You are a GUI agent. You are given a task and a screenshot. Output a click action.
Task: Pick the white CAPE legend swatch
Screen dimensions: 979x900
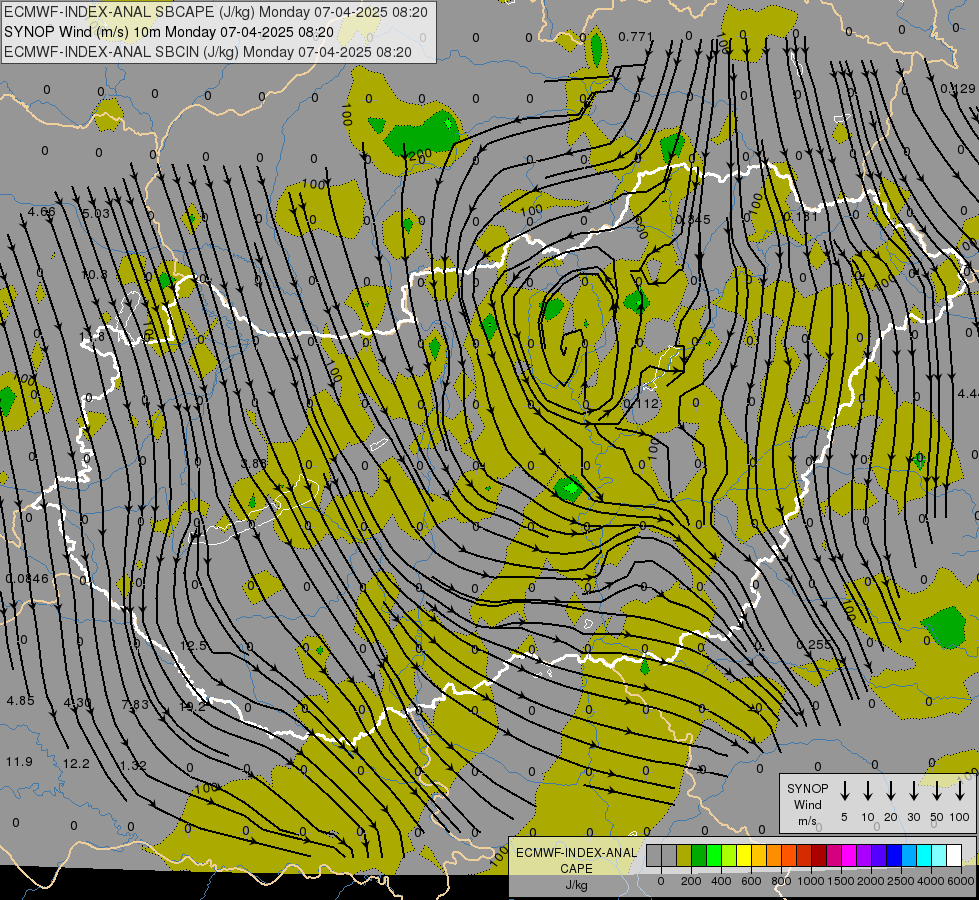coord(955,855)
